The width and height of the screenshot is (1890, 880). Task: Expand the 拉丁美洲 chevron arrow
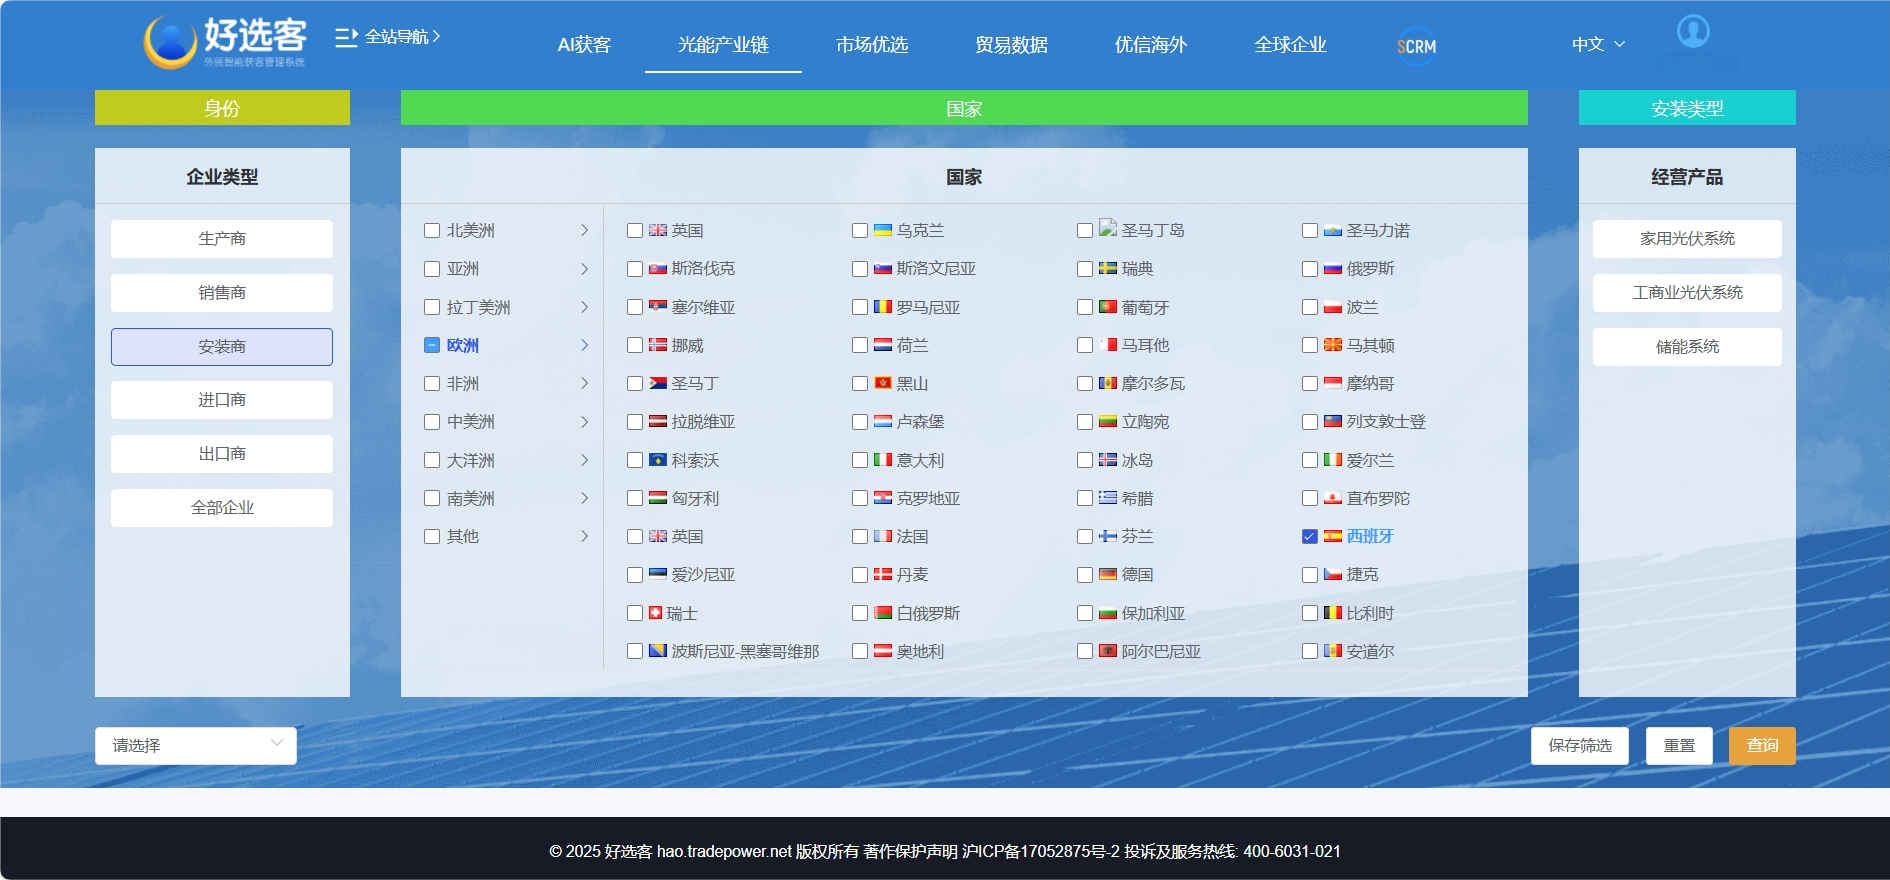tap(584, 307)
